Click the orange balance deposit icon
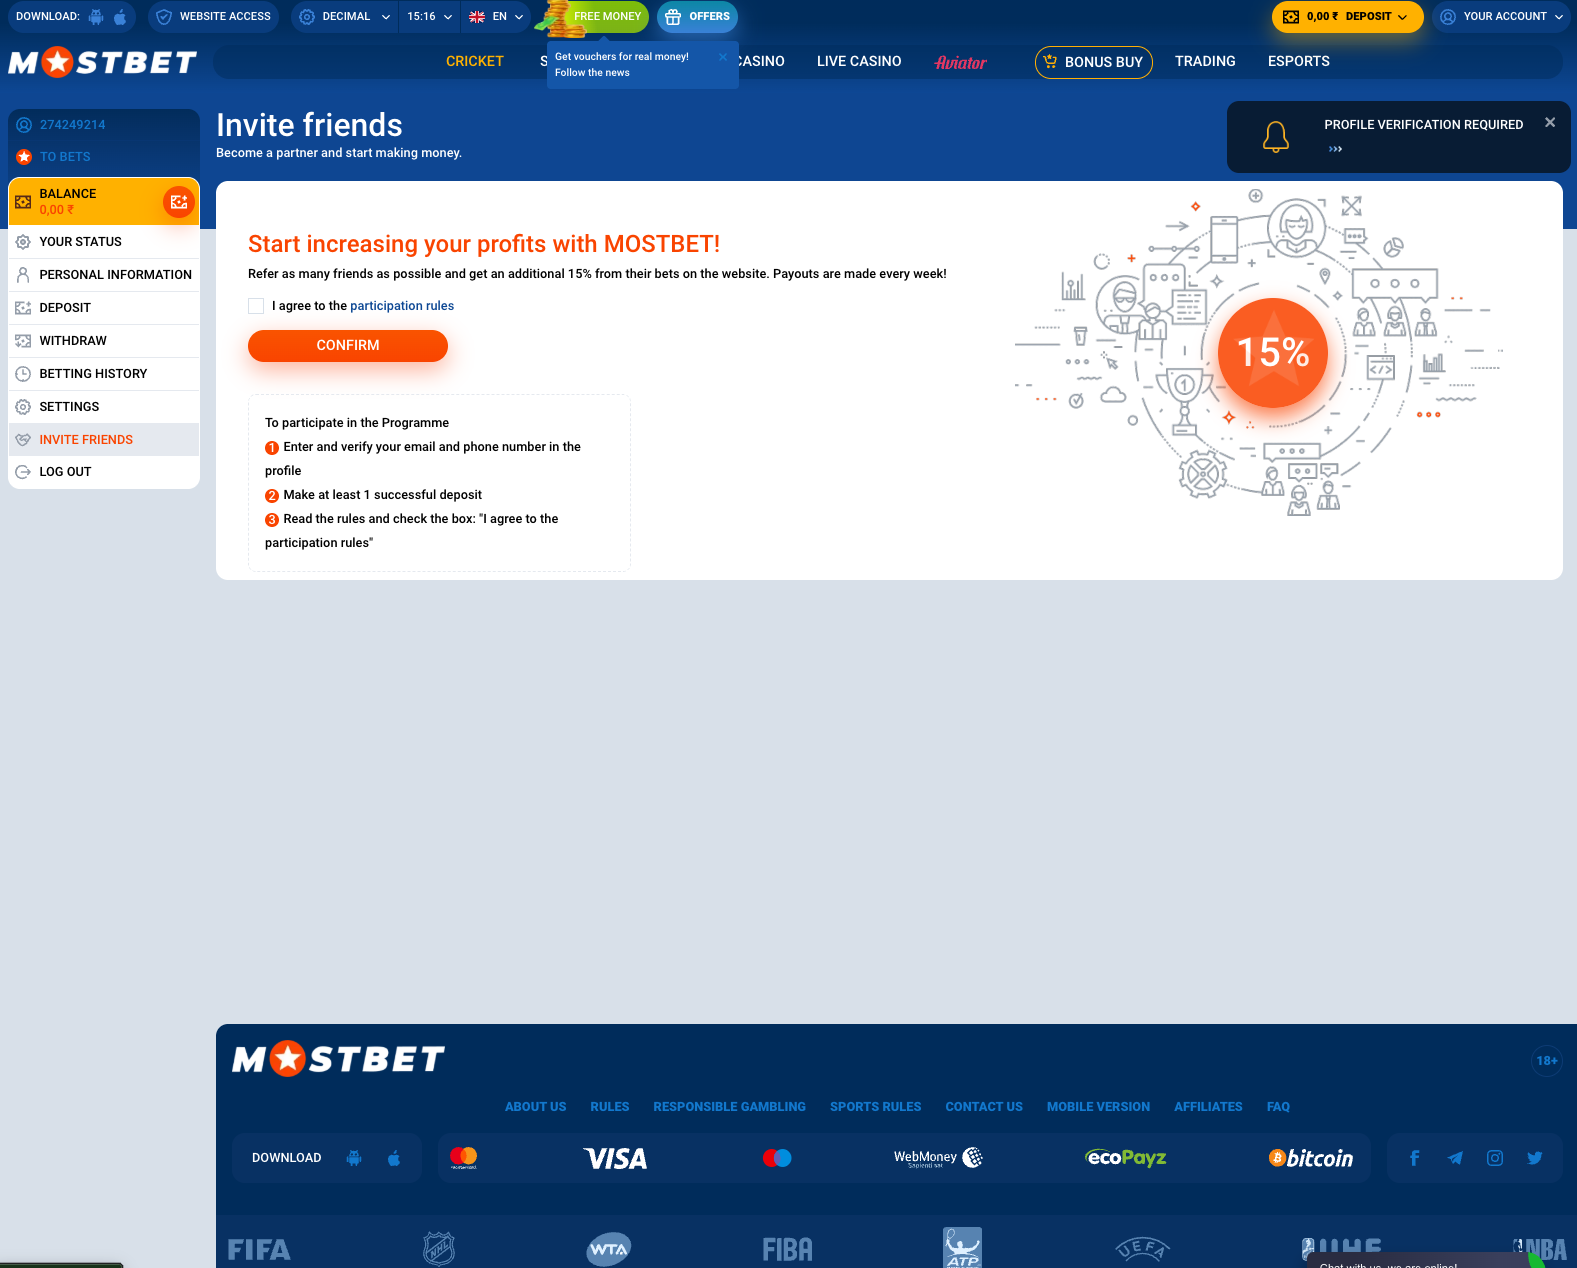1577x1268 pixels. (x=179, y=202)
